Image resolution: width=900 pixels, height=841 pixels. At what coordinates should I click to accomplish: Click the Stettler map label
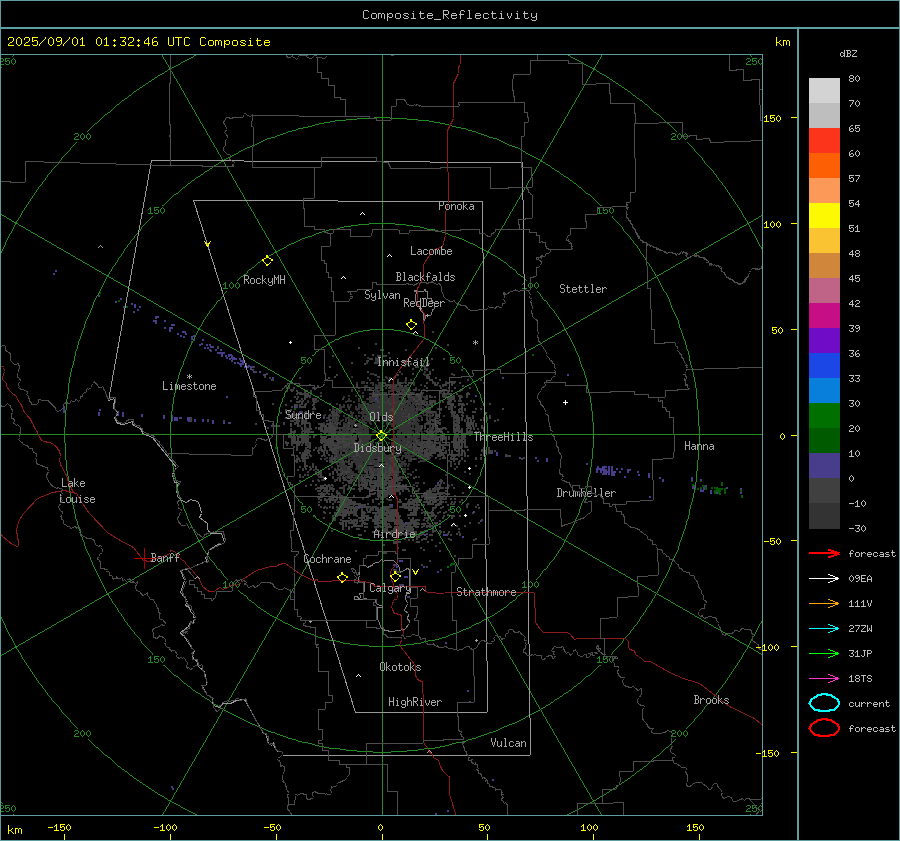[583, 289]
